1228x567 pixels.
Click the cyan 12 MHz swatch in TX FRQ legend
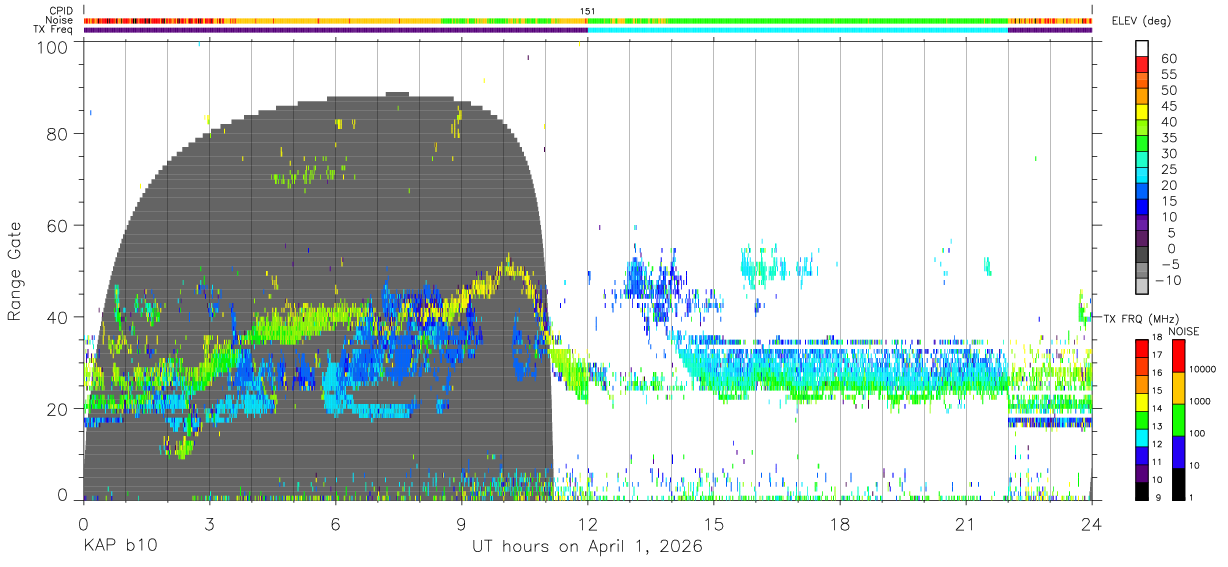point(1142,438)
